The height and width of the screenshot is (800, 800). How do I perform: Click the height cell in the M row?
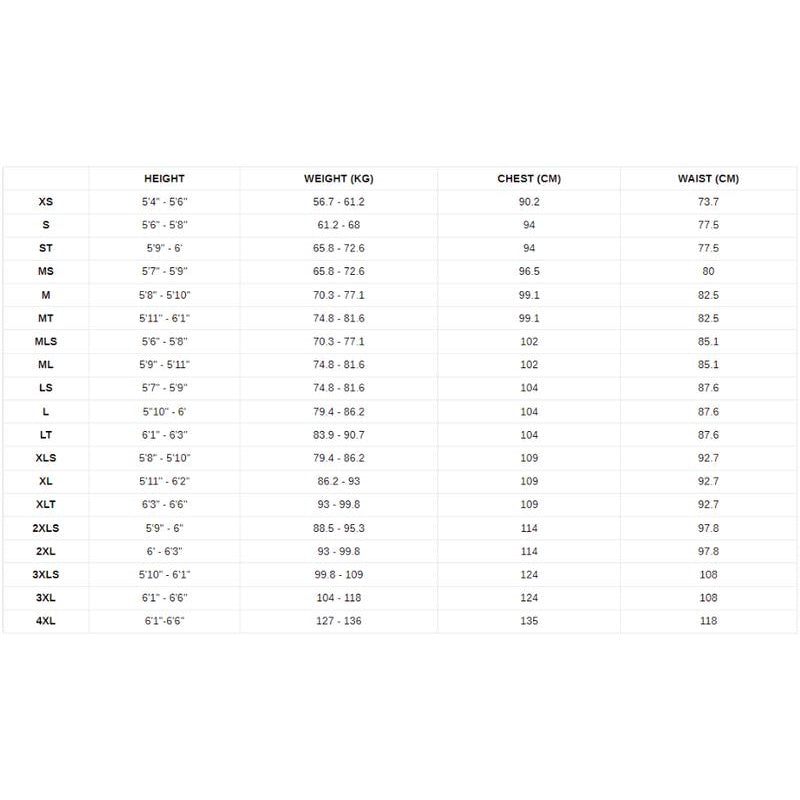[x=164, y=295]
